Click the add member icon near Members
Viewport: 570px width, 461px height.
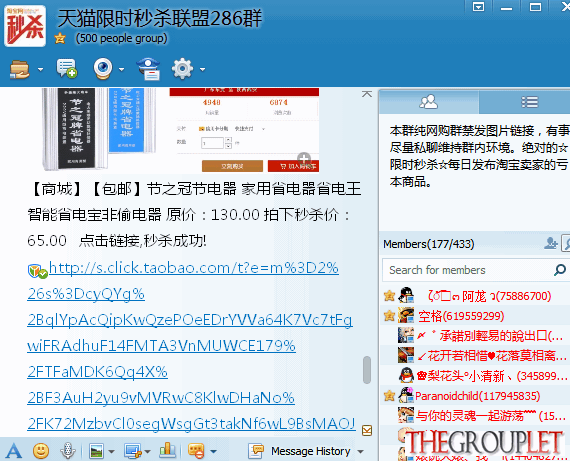(550, 243)
